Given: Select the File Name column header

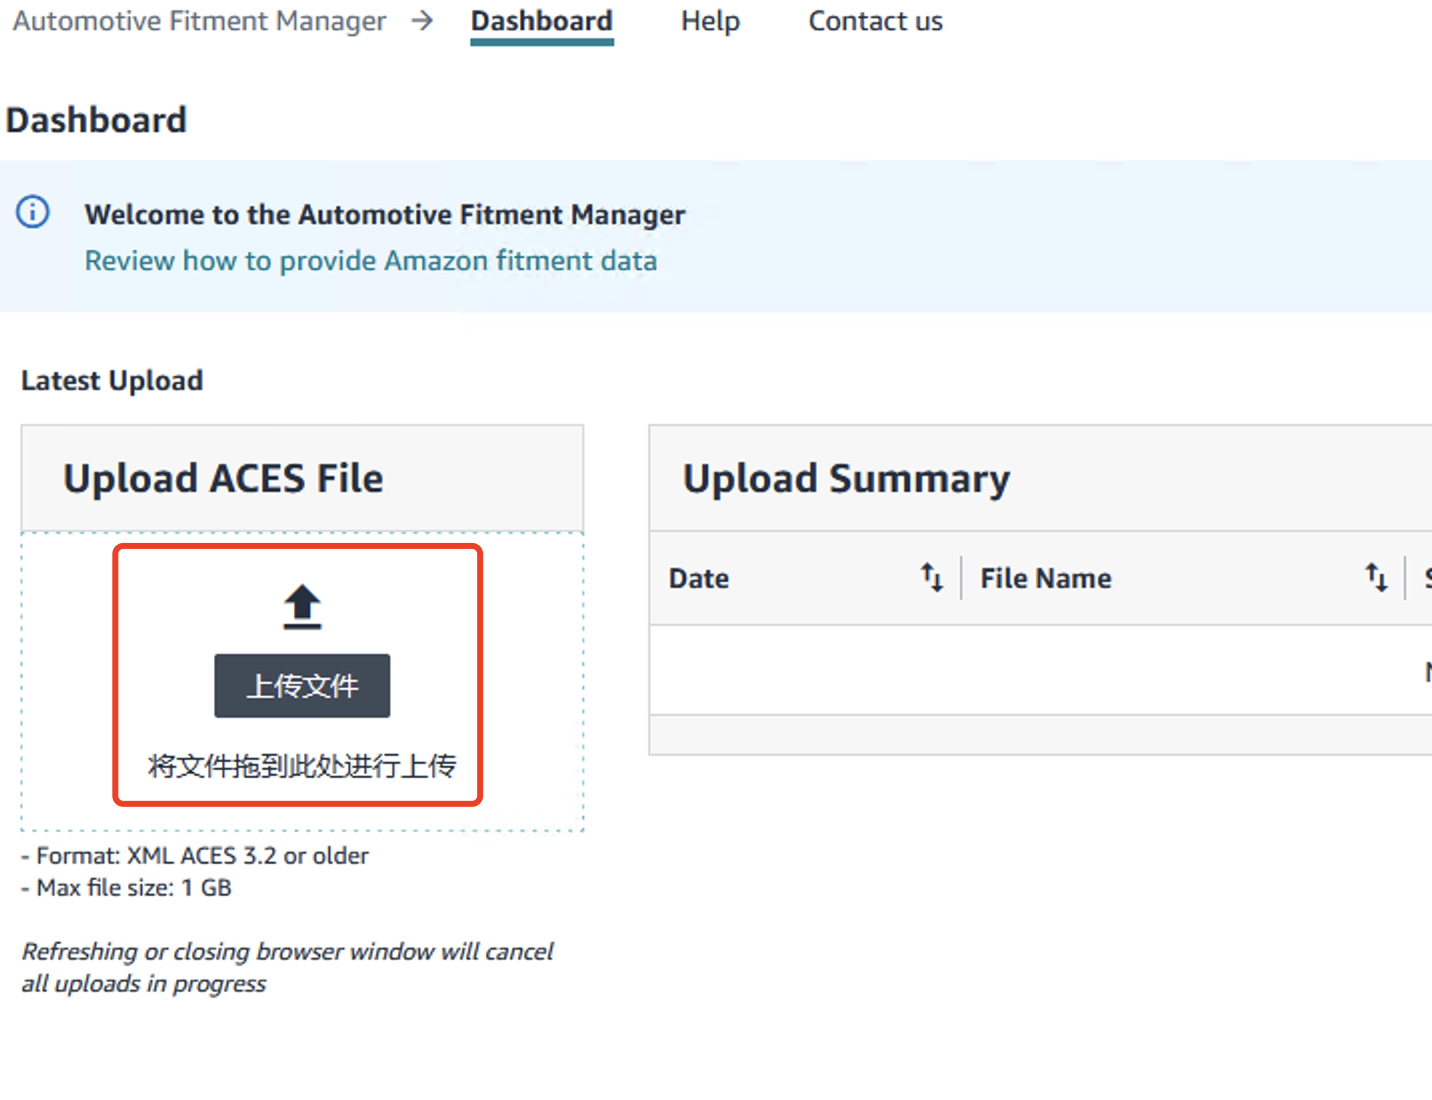Looking at the screenshot, I should (1045, 579).
